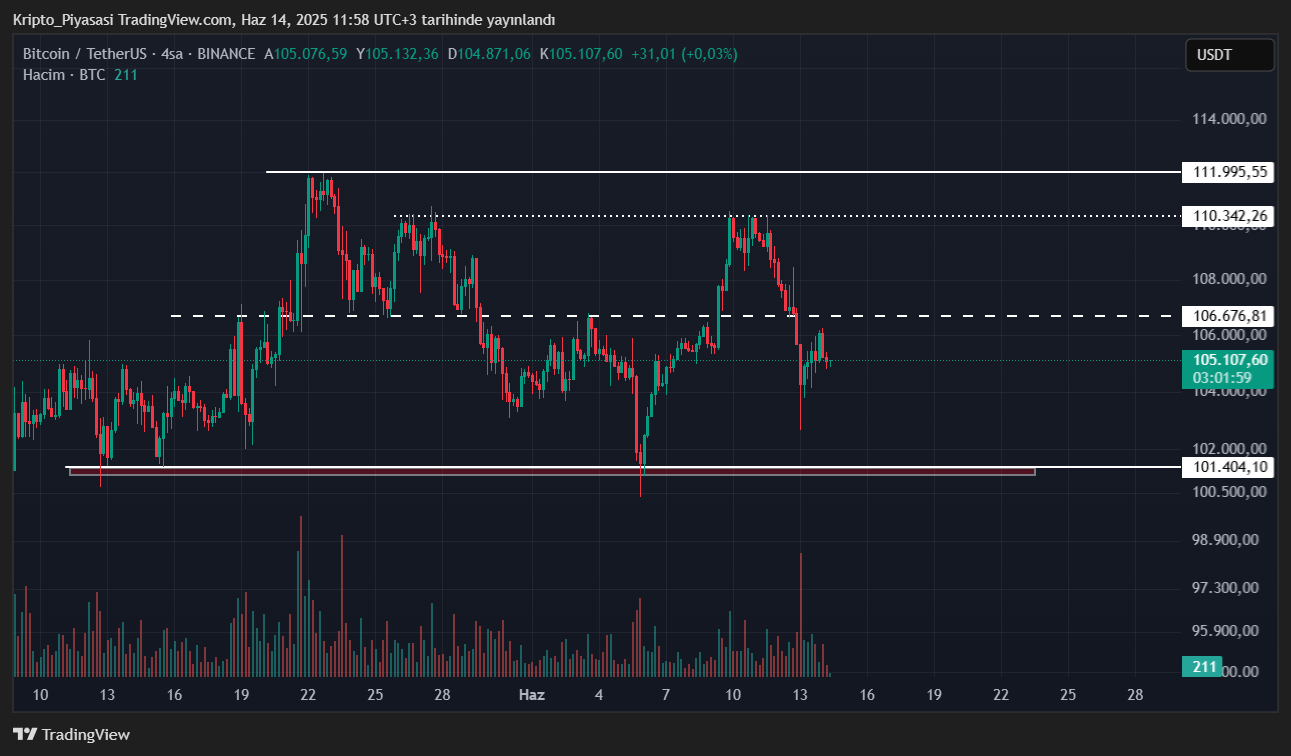1291x756 pixels.
Task: Select the white dotted horizontal line
Action: (x=900, y=215)
